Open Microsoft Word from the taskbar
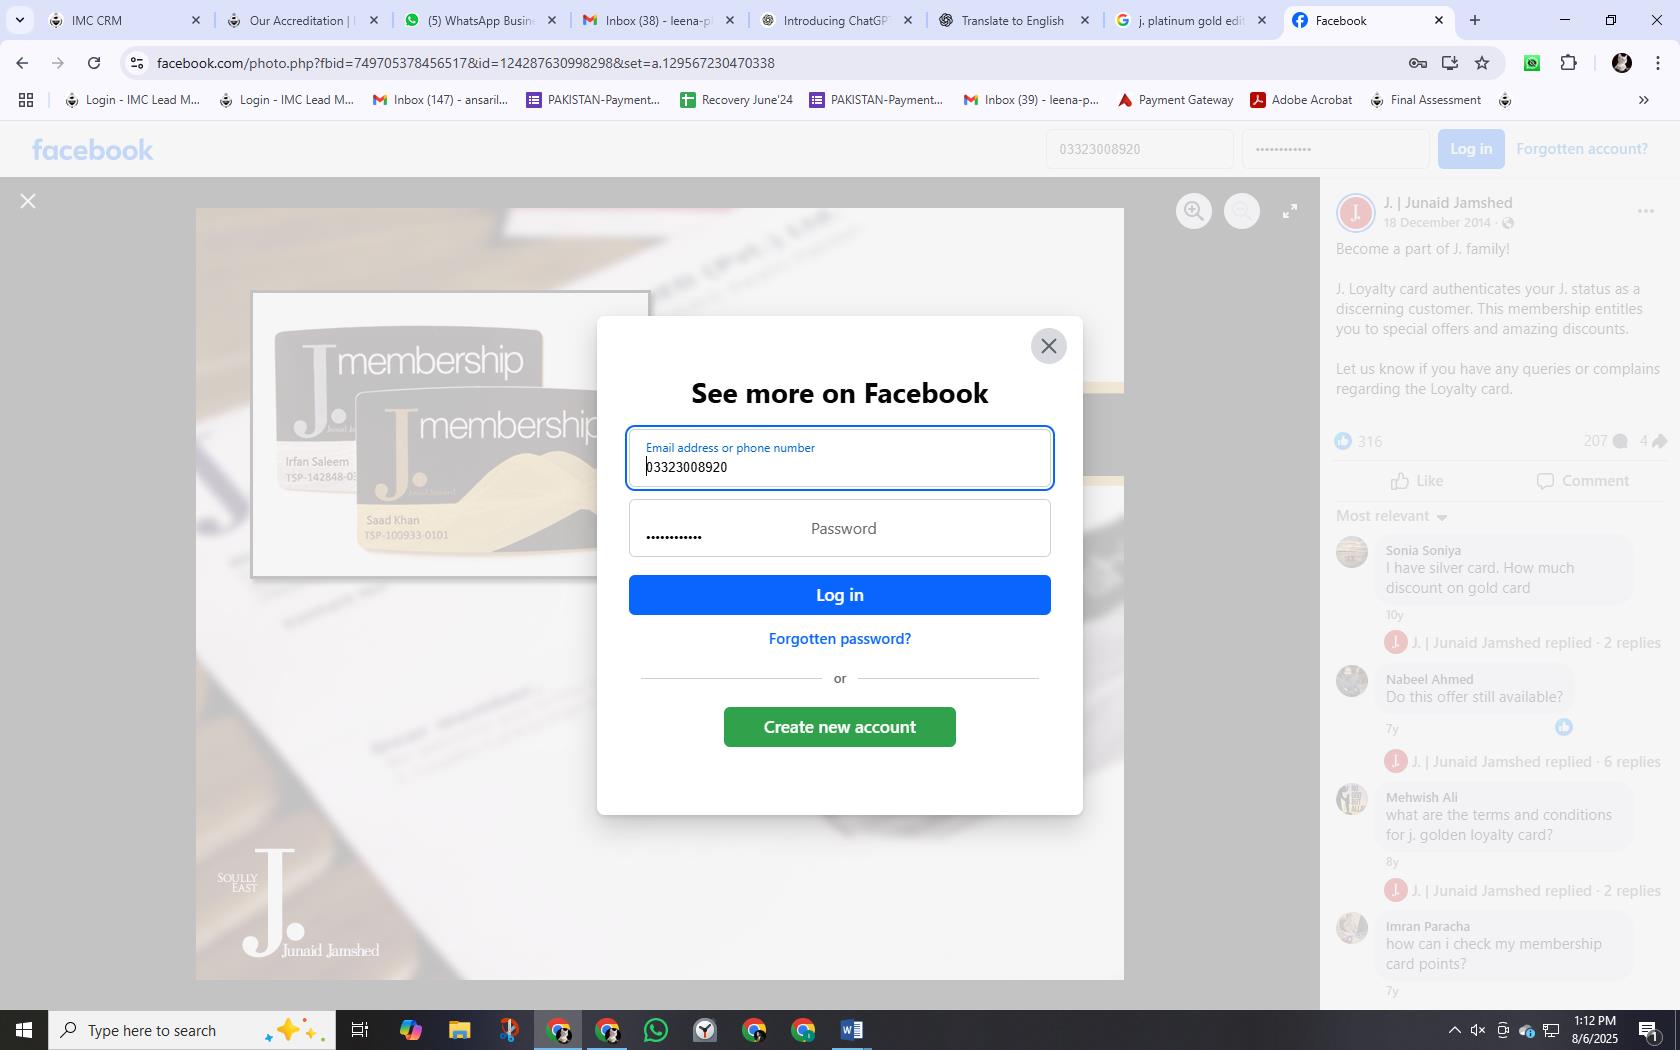This screenshot has height=1050, width=1680. pyautogui.click(x=852, y=1030)
